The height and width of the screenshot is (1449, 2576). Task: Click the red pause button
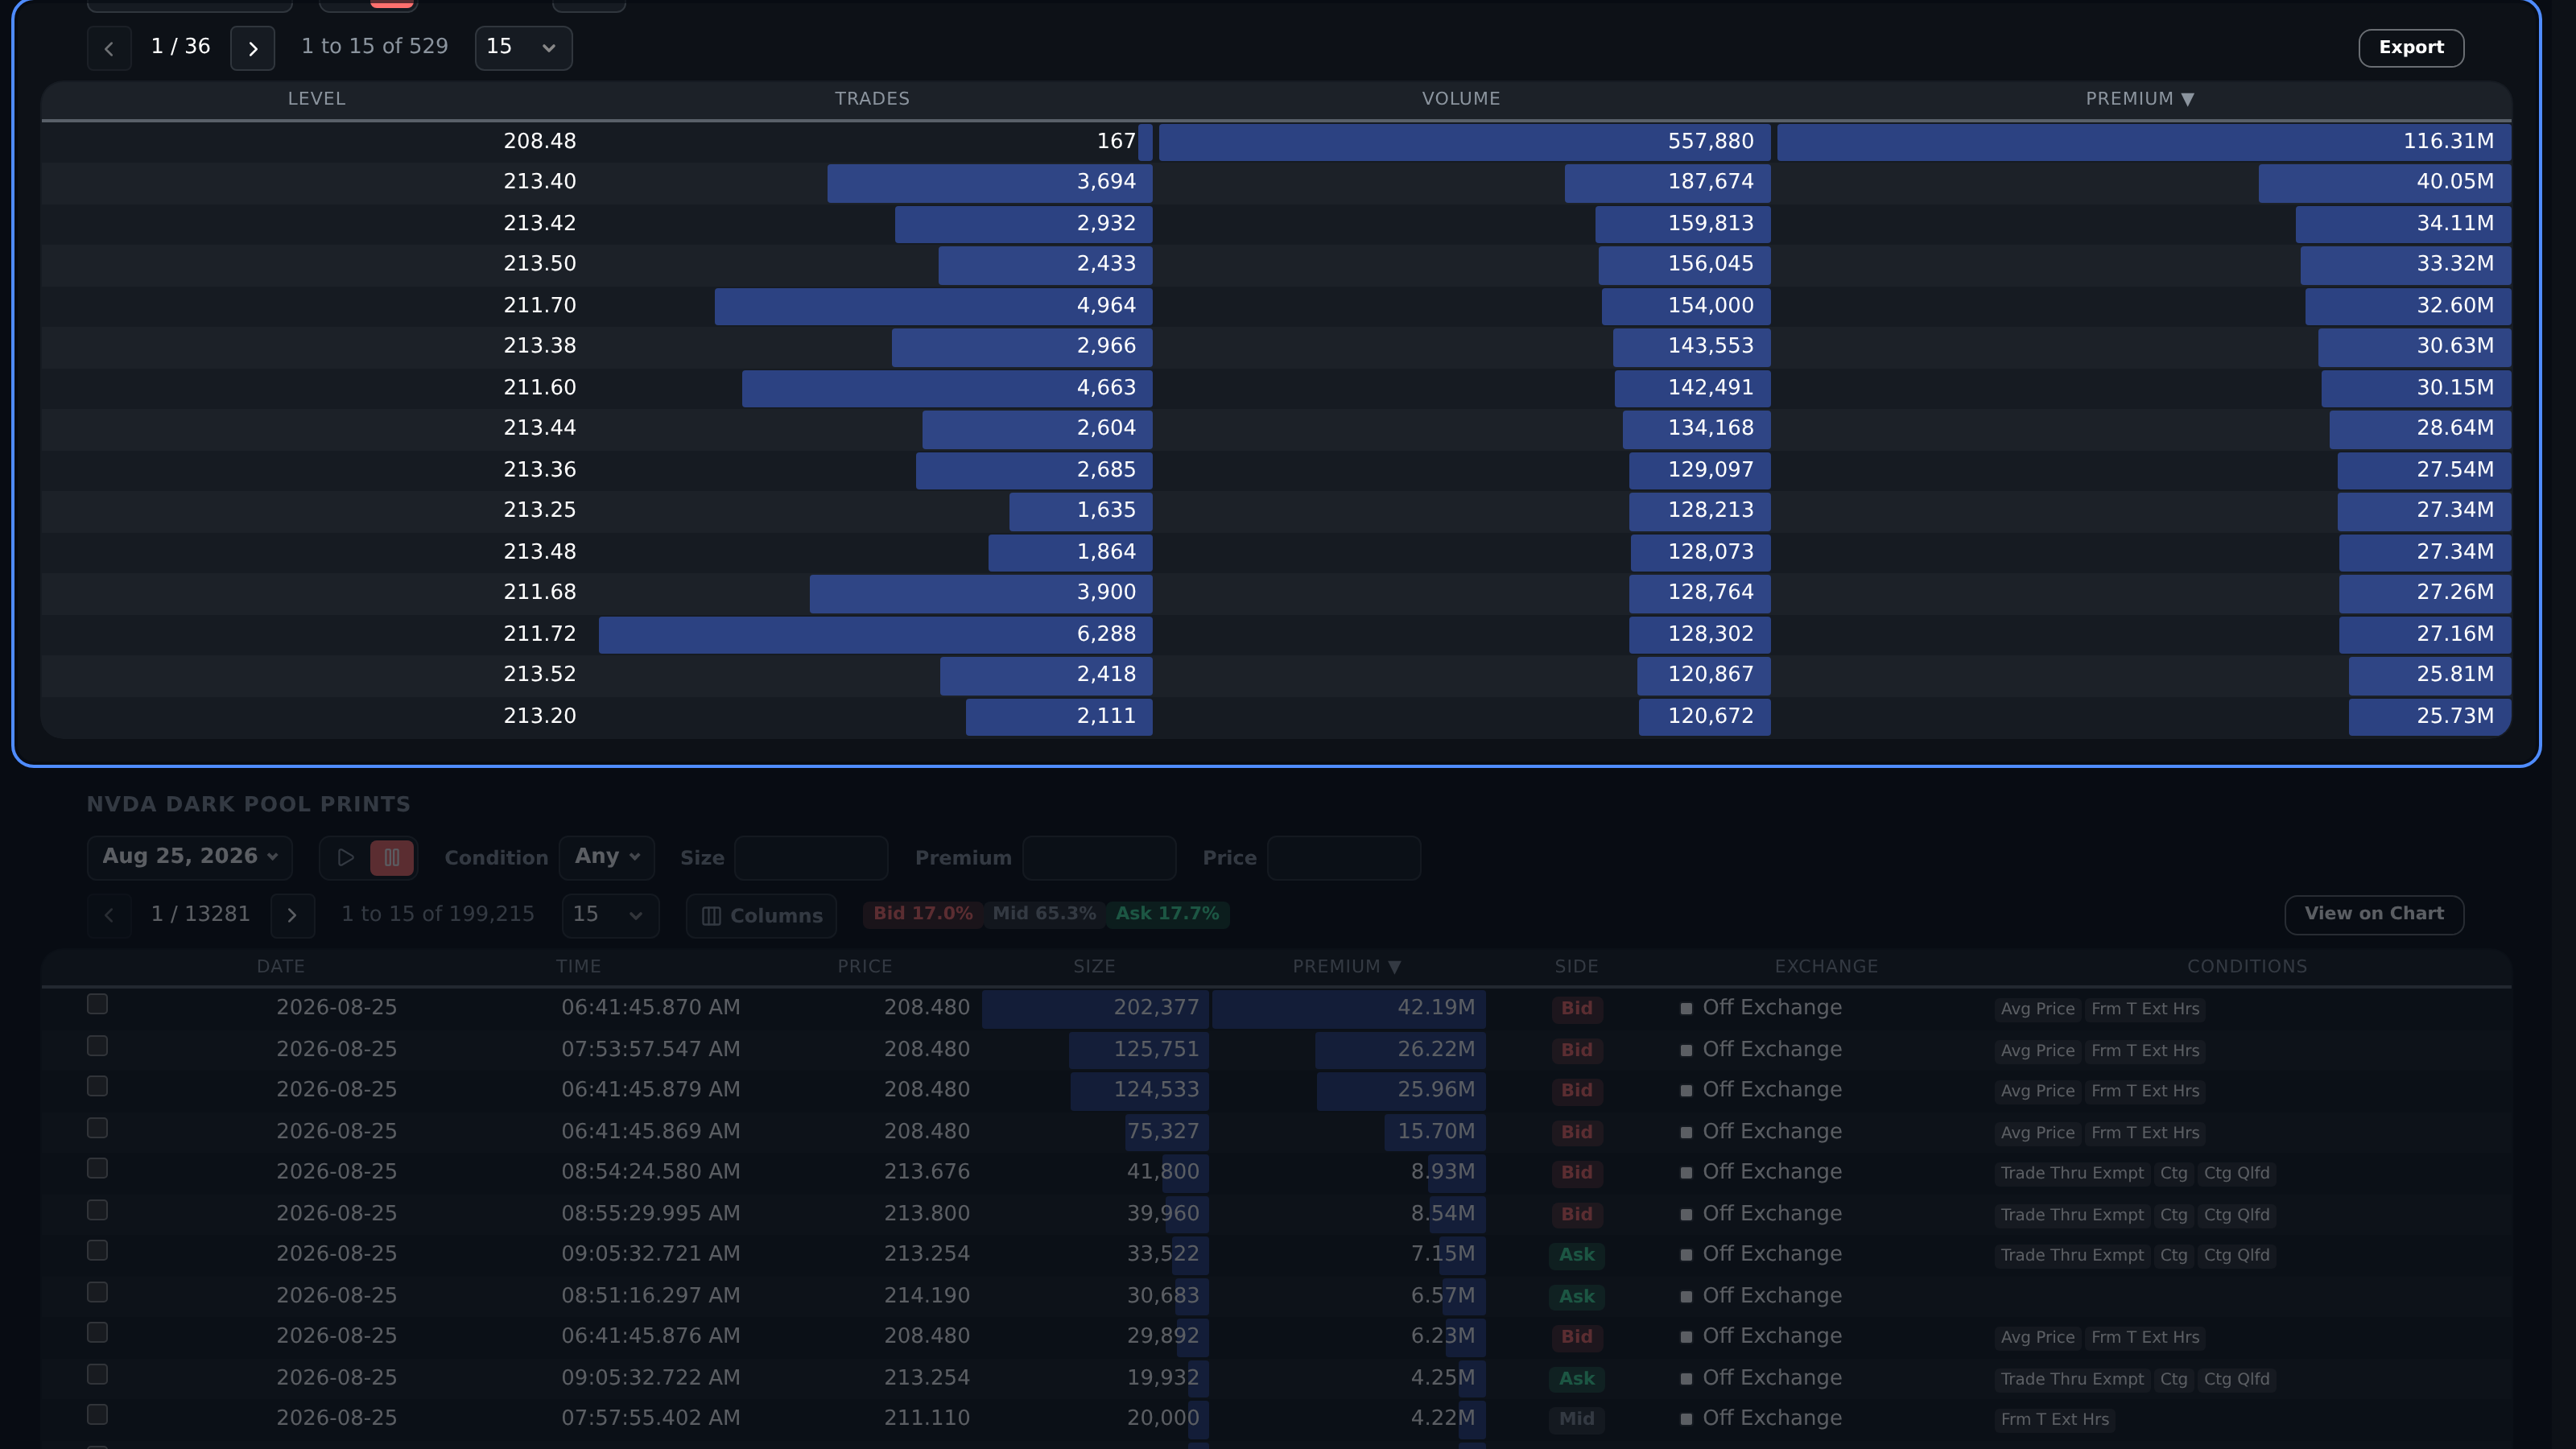392,858
